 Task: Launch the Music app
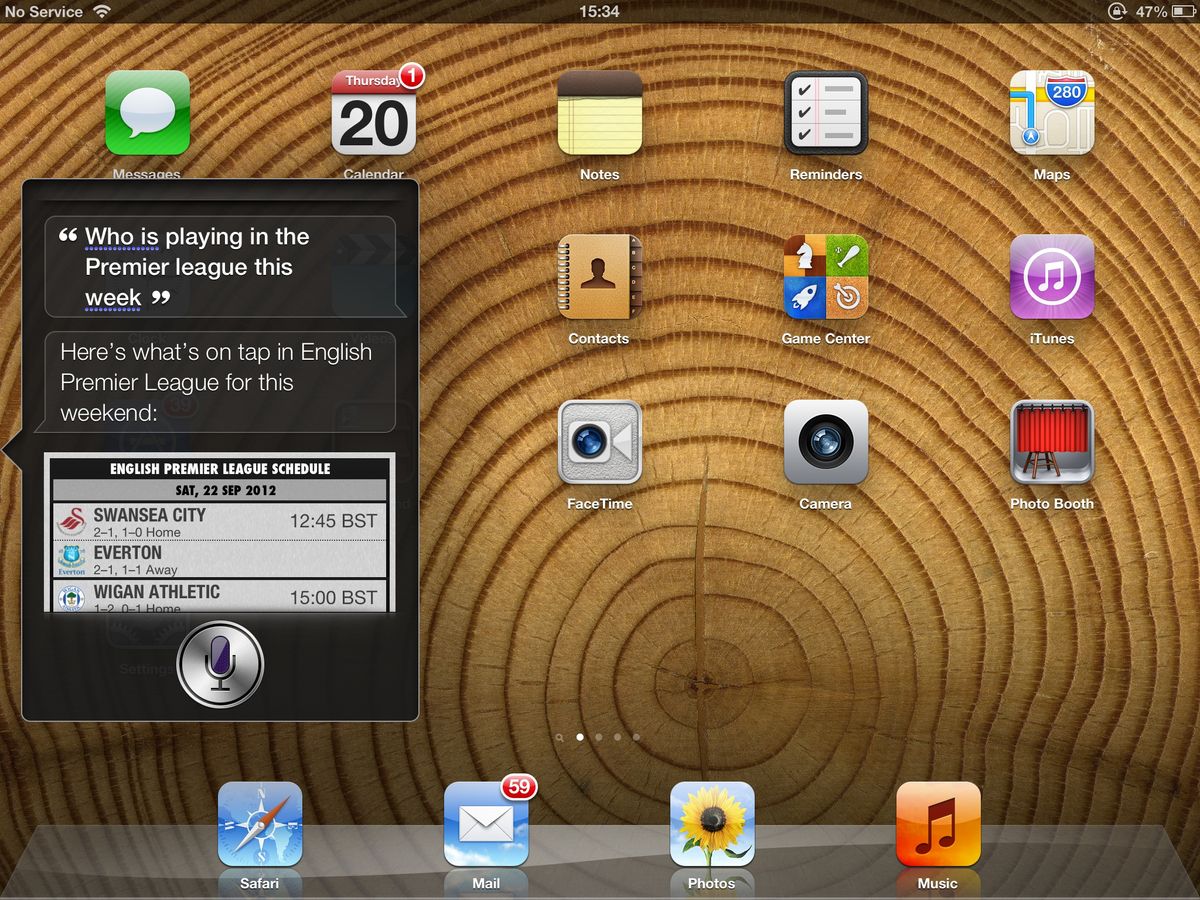tap(938, 822)
